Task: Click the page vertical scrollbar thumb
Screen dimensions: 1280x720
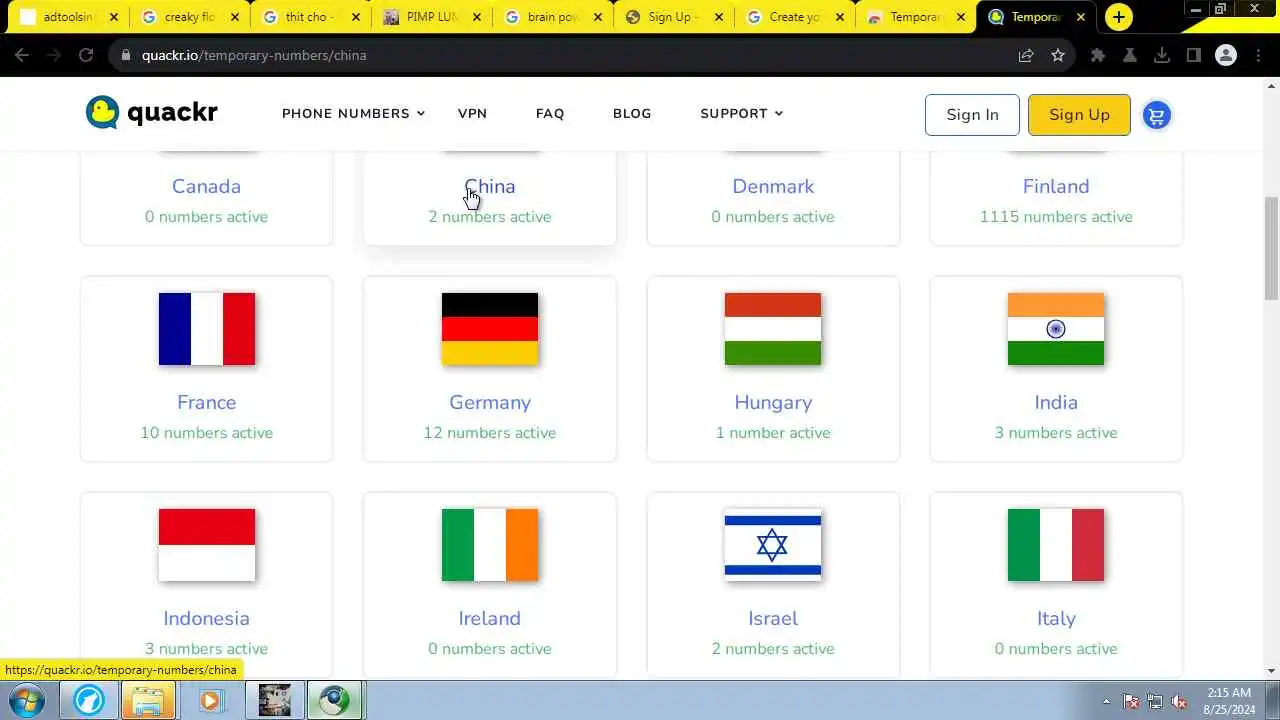Action: tap(1271, 247)
